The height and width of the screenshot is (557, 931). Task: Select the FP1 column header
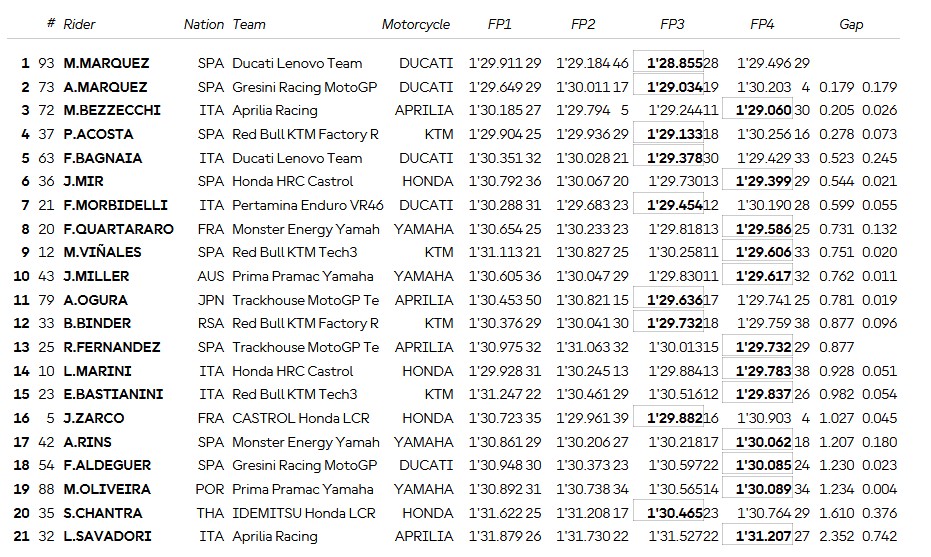pos(498,24)
